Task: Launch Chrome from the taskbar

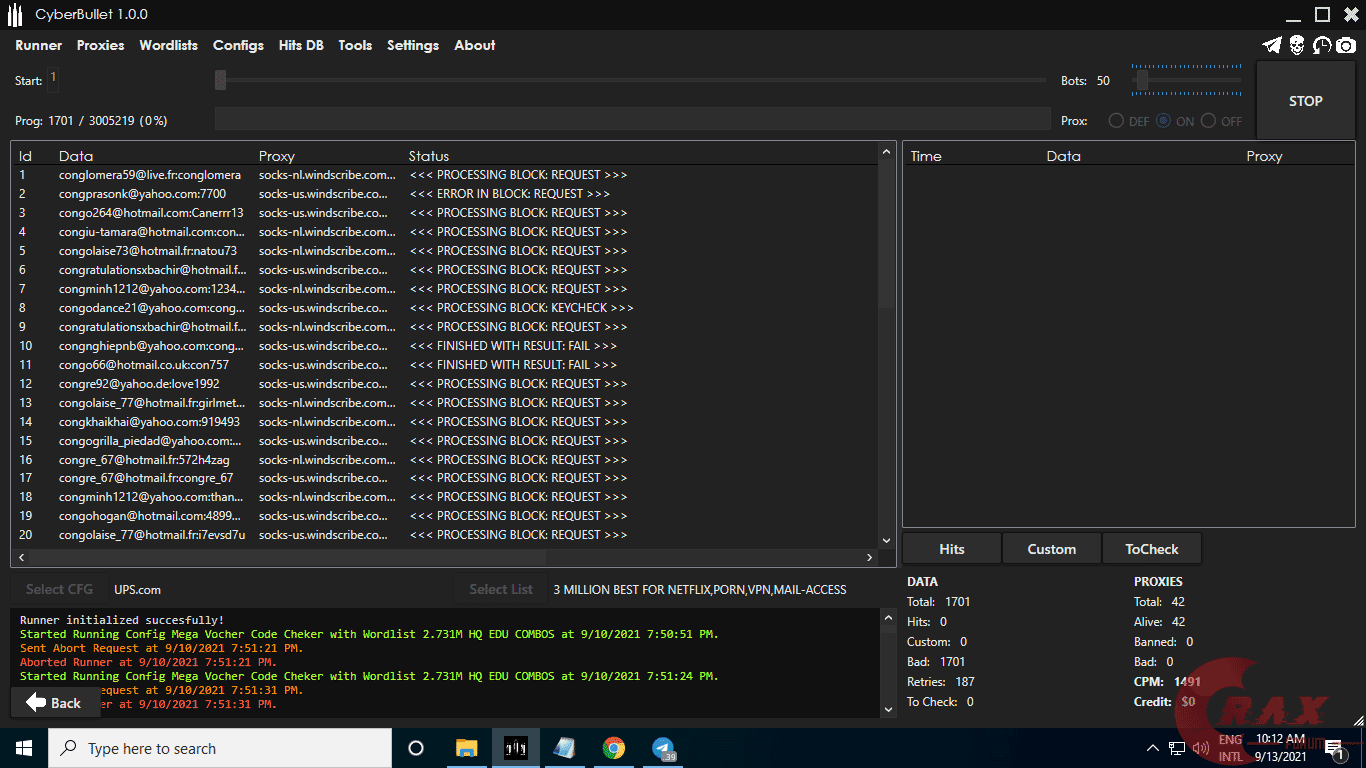Action: pos(613,747)
